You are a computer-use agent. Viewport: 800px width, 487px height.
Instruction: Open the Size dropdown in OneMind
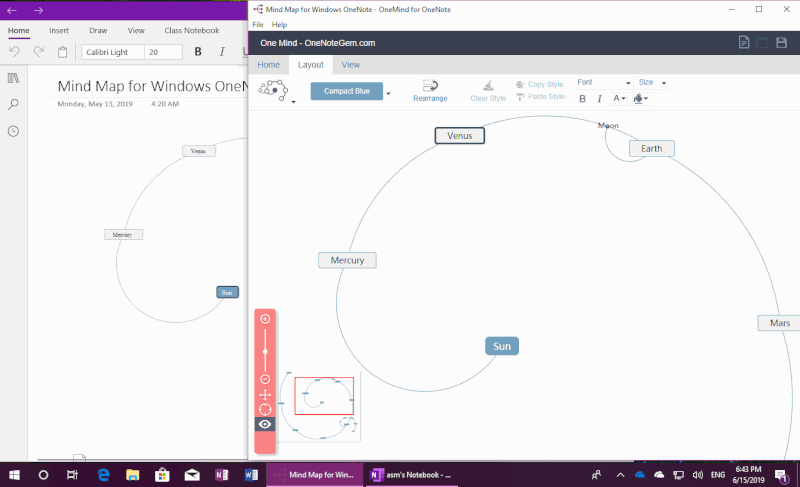(653, 83)
